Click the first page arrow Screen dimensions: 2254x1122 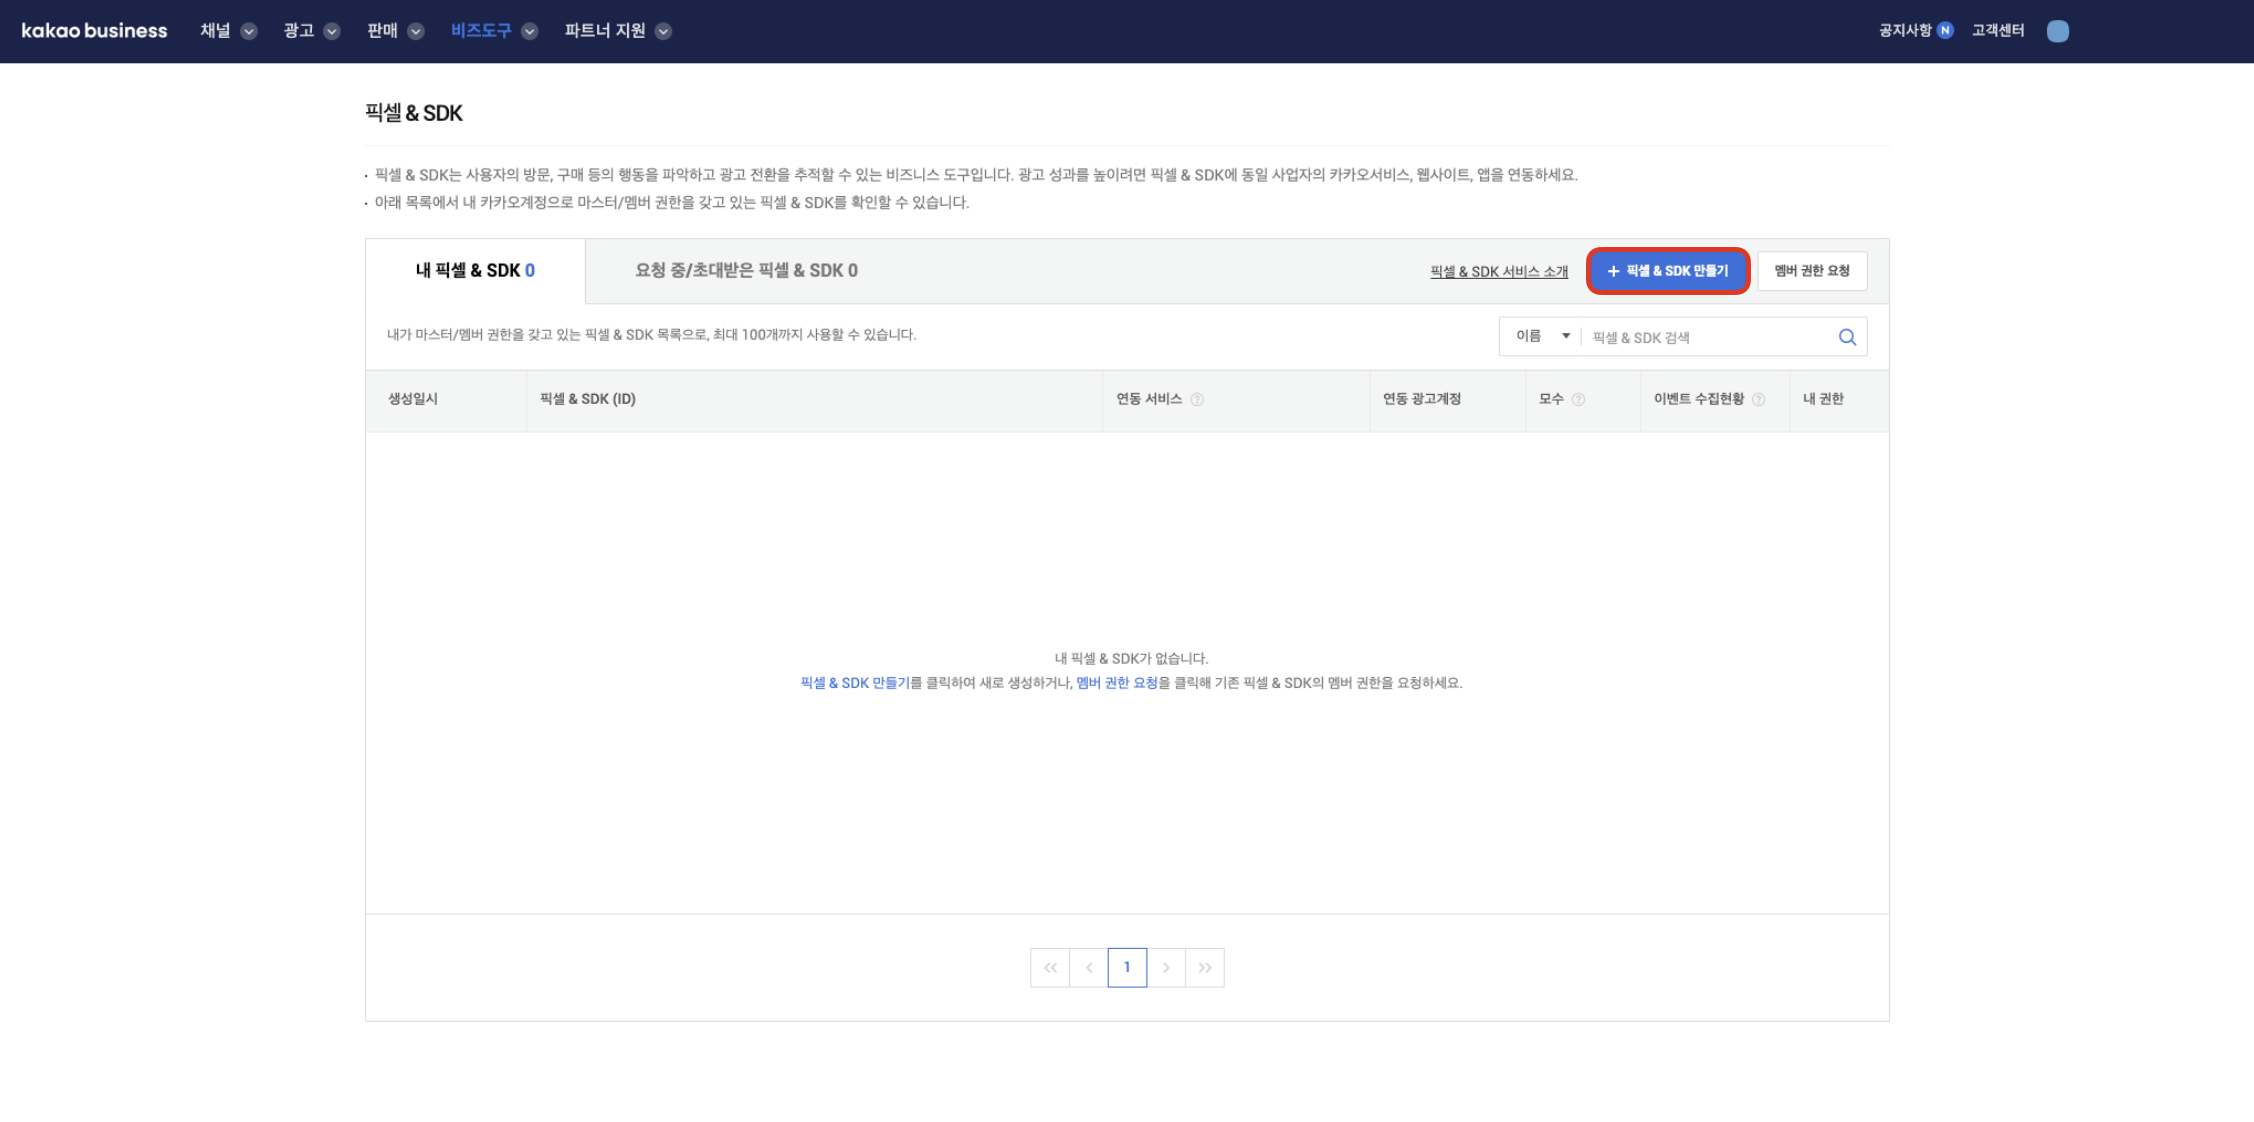1049,967
